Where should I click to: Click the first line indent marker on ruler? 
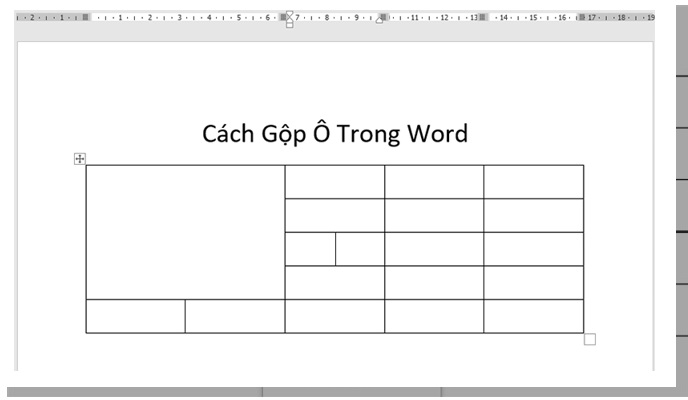(x=290, y=13)
